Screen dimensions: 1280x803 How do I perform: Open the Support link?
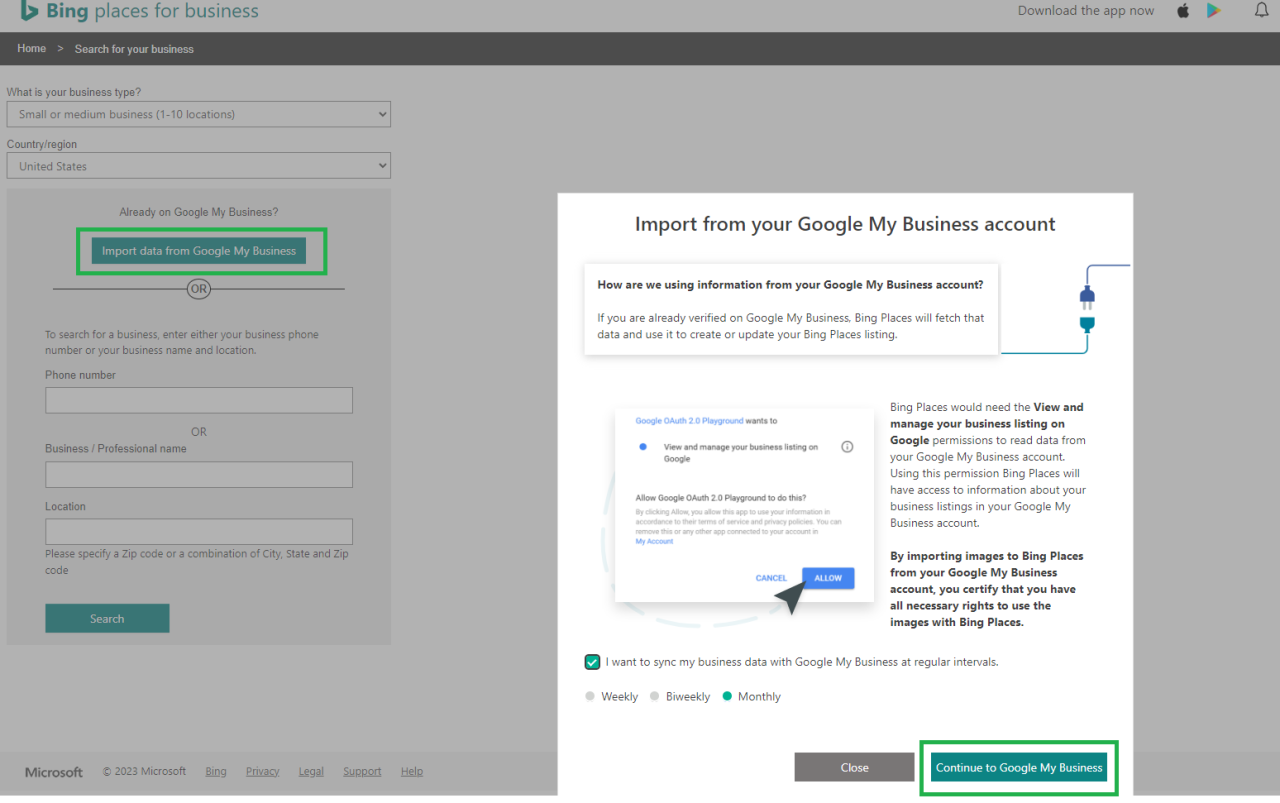click(362, 771)
